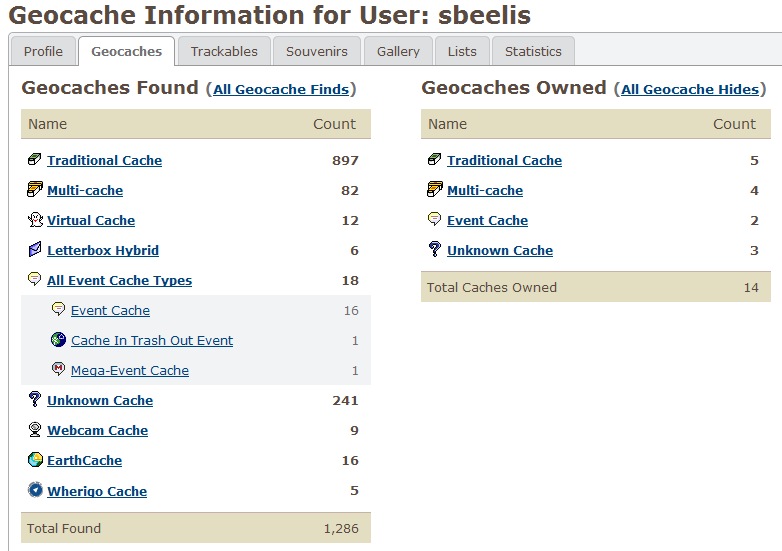Open Unknown Cache link under Geocaches Owned
Image resolution: width=782 pixels, height=551 pixels.
click(500, 250)
